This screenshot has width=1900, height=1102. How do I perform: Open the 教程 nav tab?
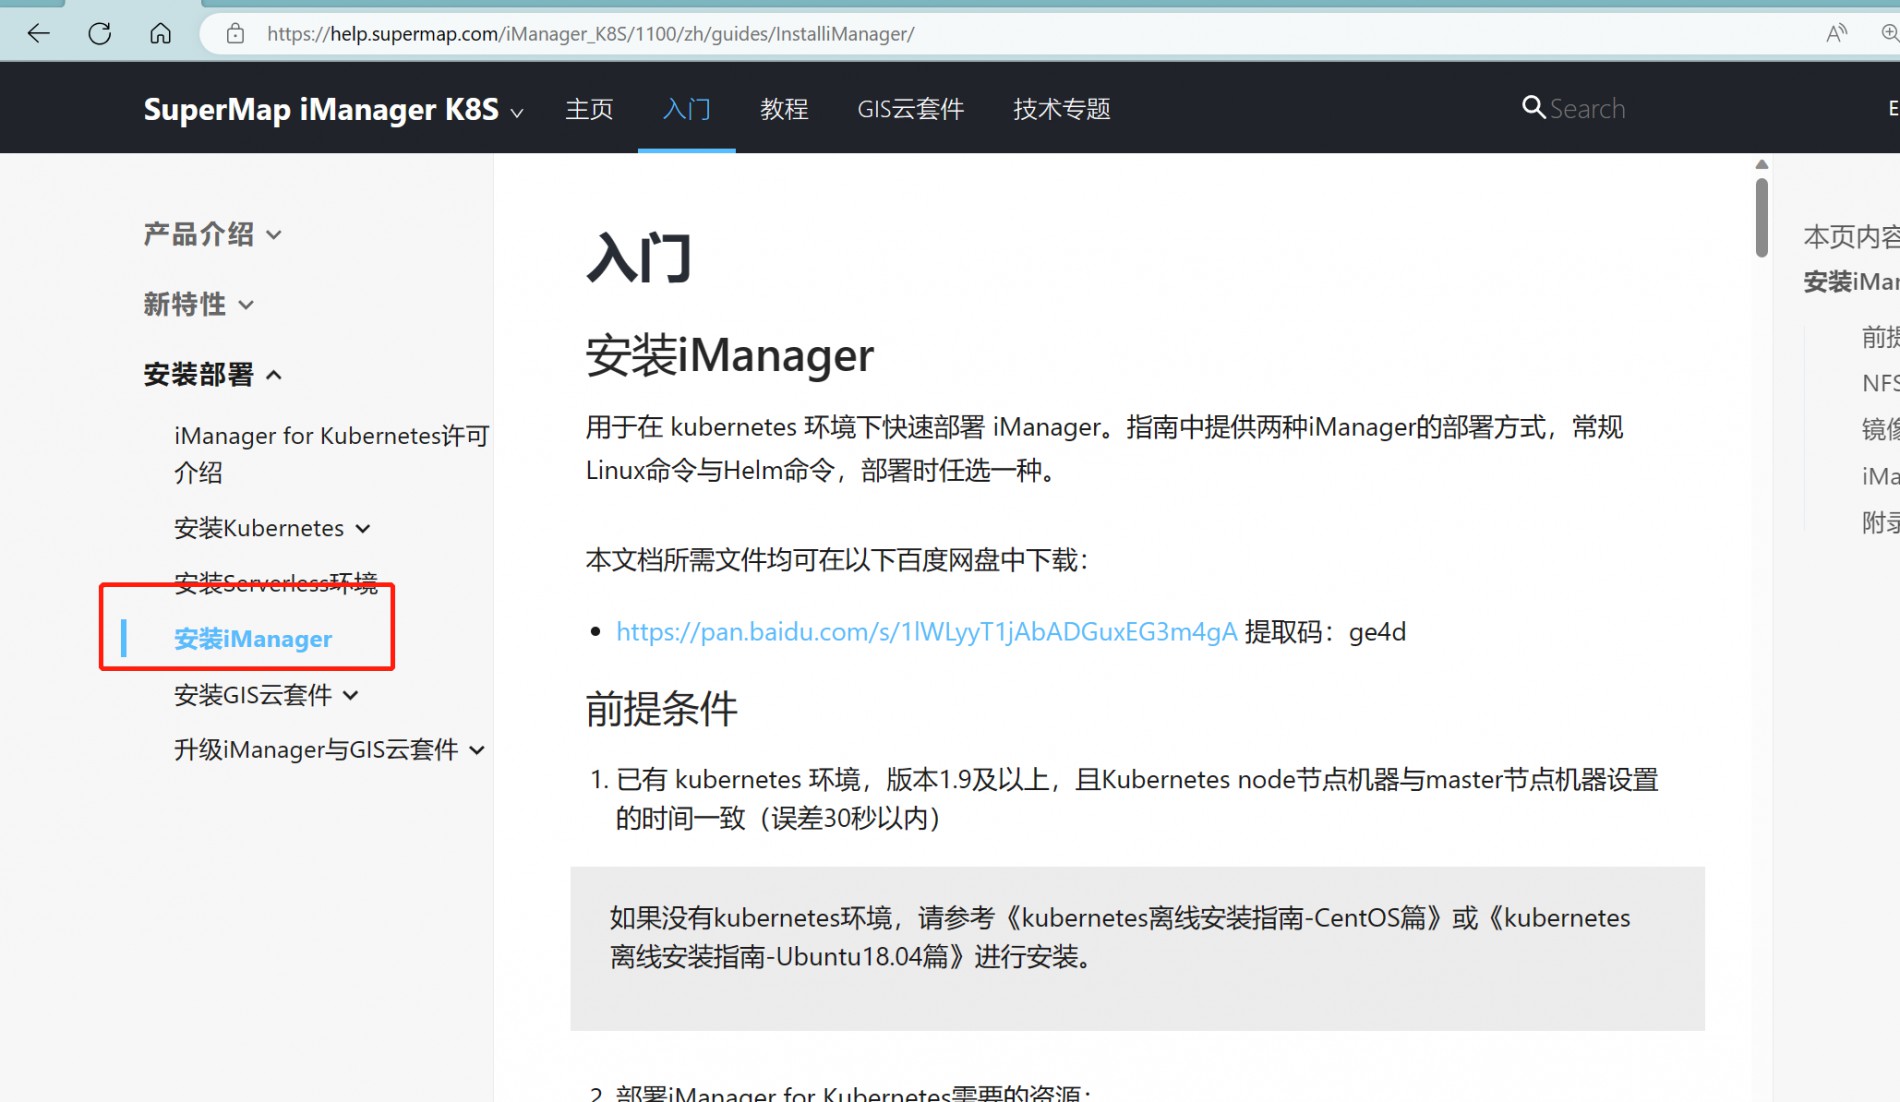(x=784, y=108)
